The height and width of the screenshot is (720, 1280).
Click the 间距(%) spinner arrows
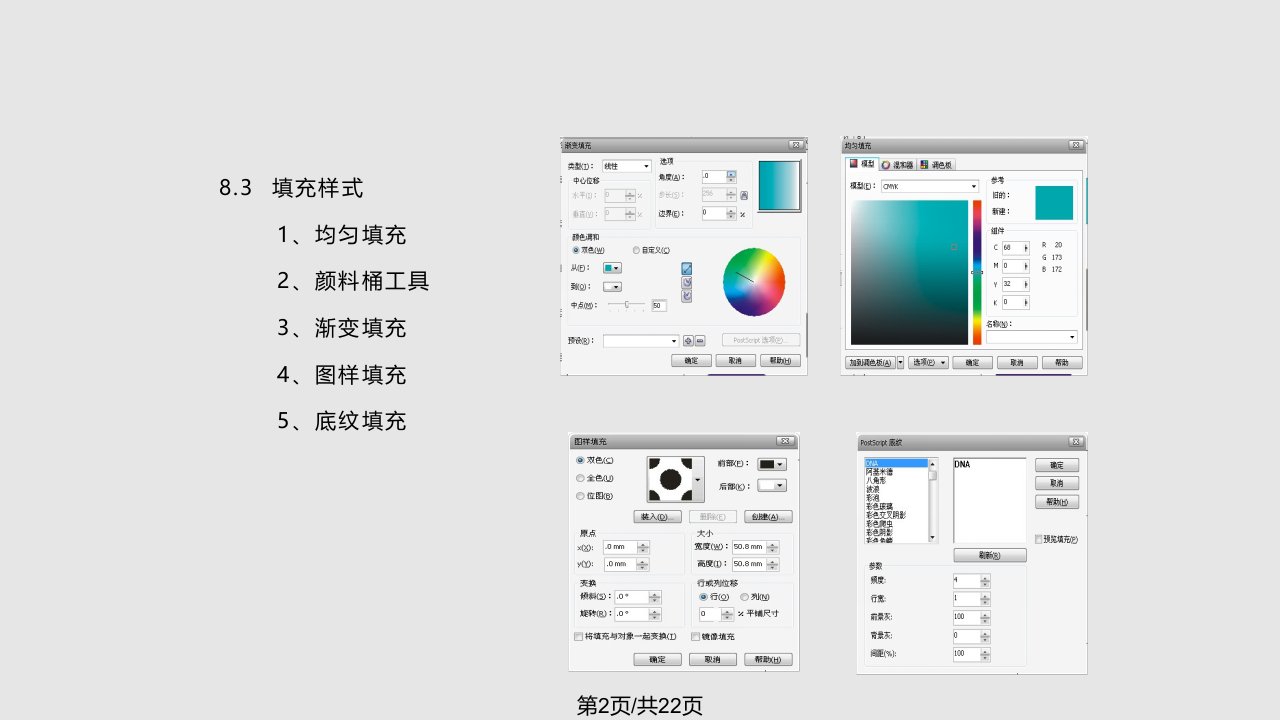[985, 654]
